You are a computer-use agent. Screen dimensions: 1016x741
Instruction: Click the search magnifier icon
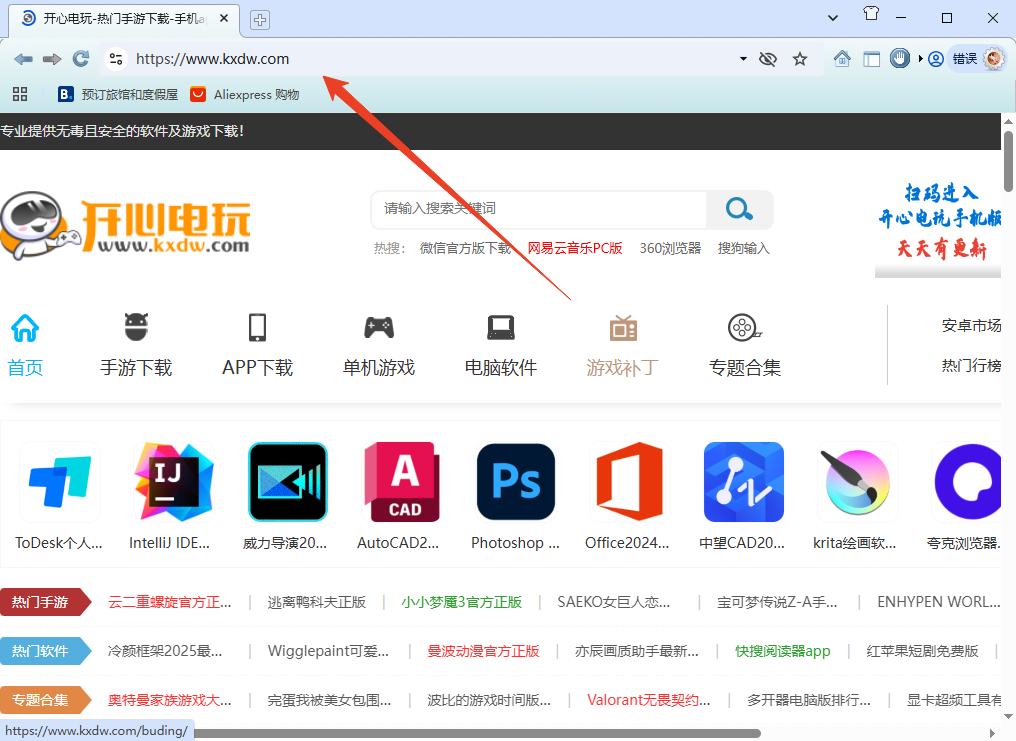(x=739, y=209)
